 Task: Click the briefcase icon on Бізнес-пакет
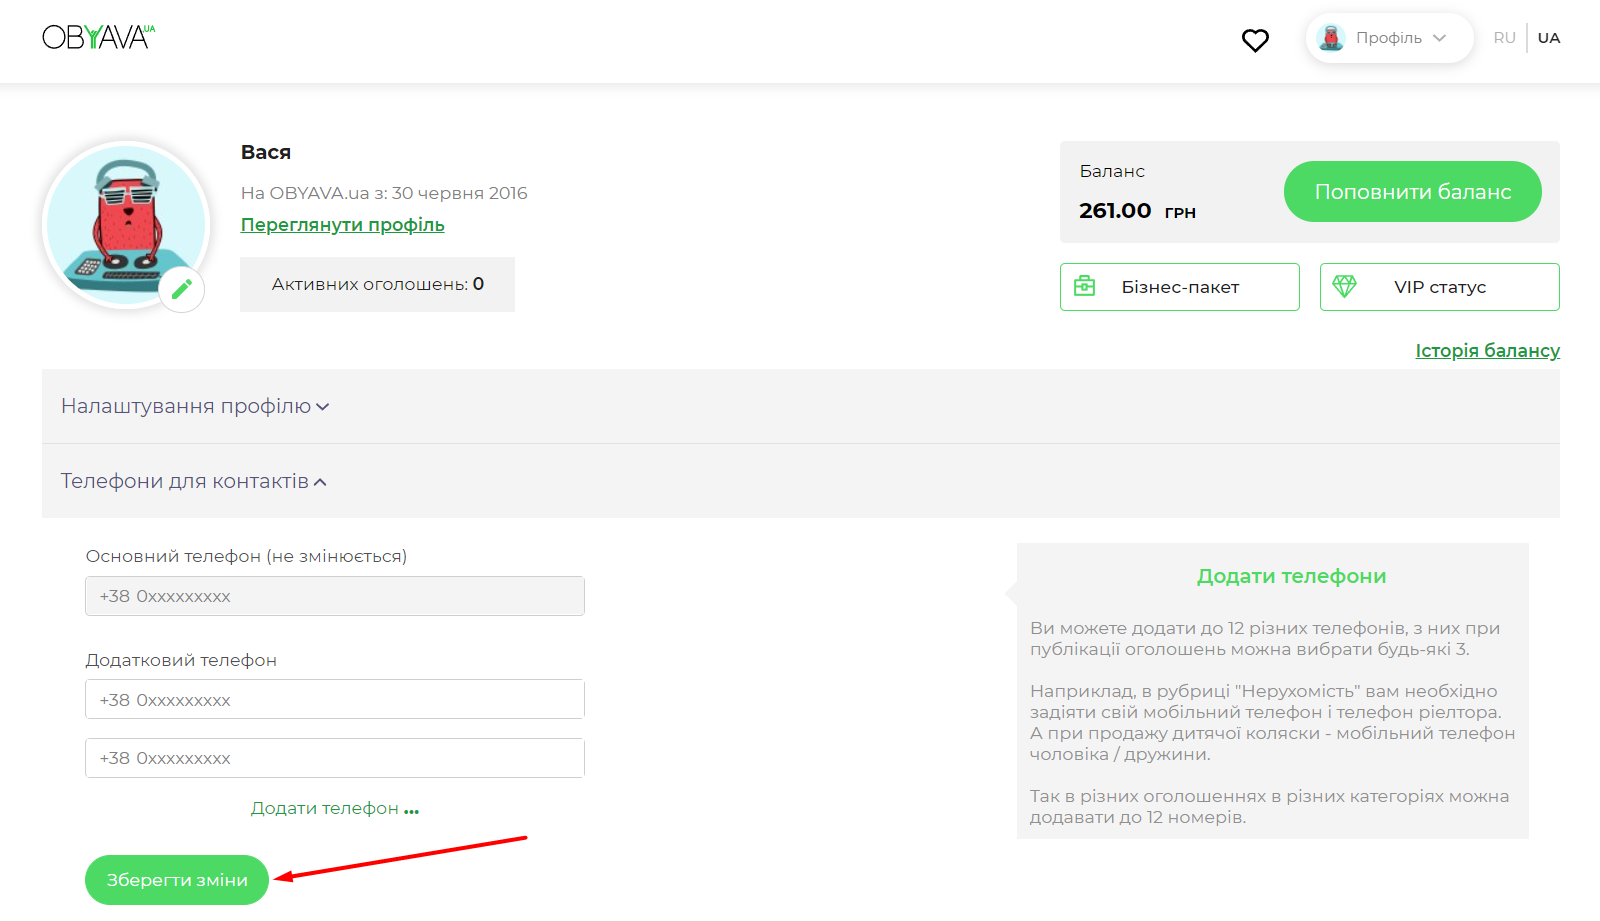click(x=1085, y=287)
